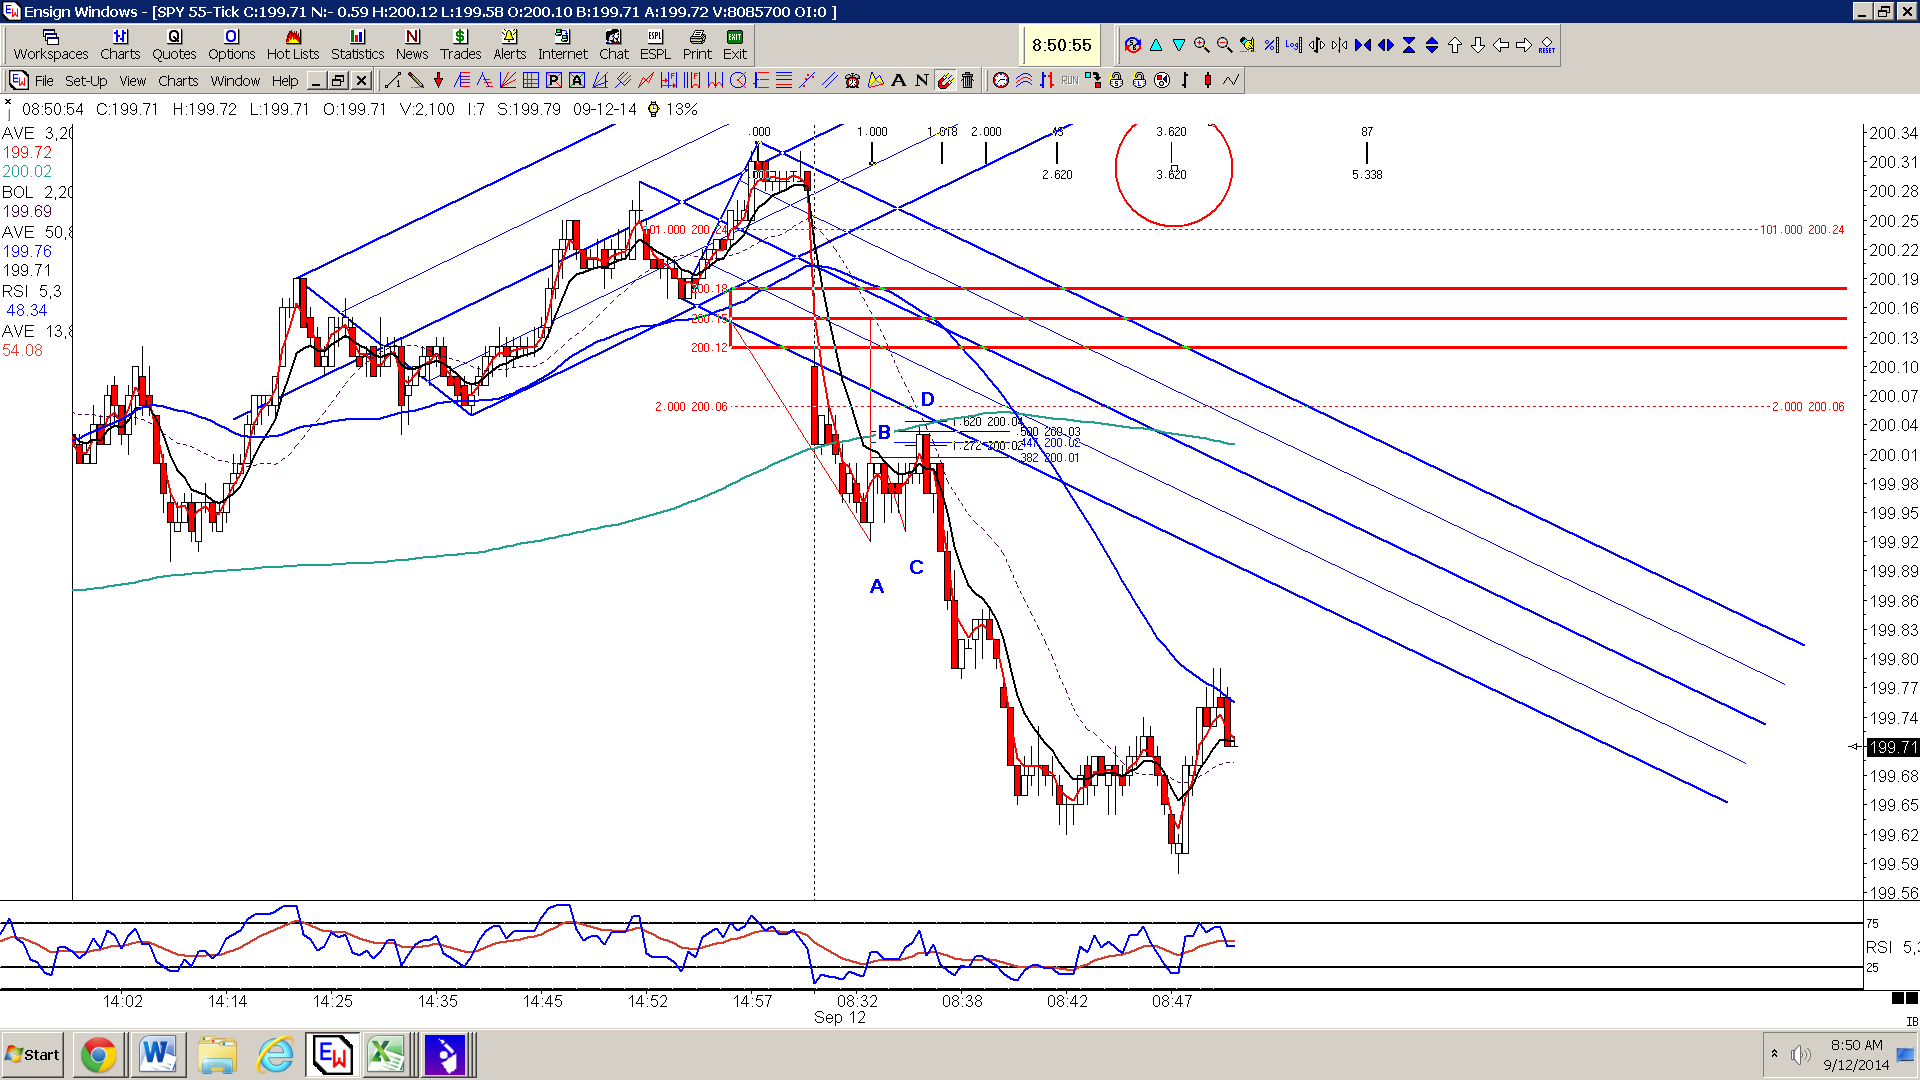Click the Trades button
The width and height of the screenshot is (1920, 1080).
tap(460, 45)
